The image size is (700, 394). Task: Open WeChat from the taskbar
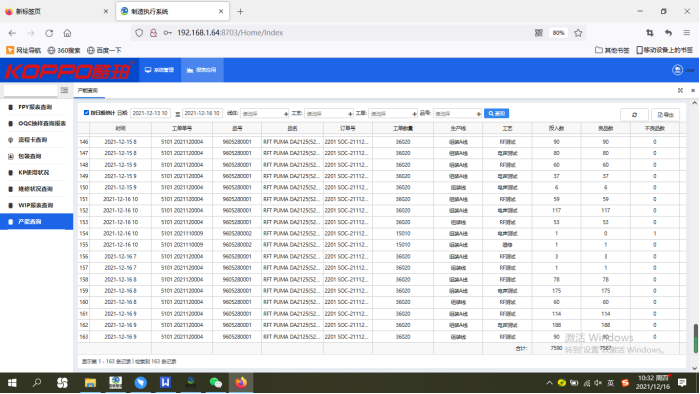(x=216, y=383)
